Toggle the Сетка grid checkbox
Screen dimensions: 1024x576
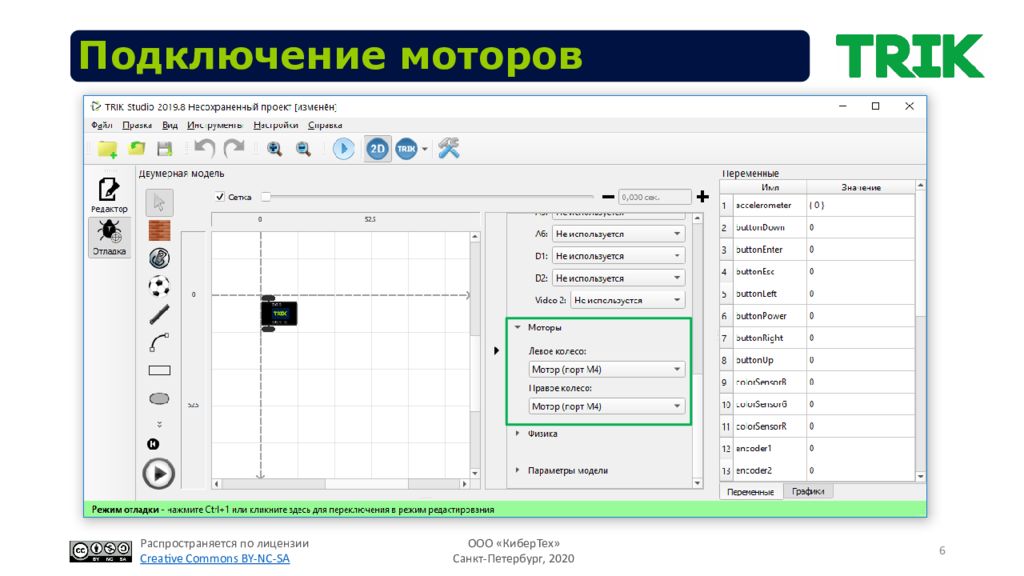220,197
